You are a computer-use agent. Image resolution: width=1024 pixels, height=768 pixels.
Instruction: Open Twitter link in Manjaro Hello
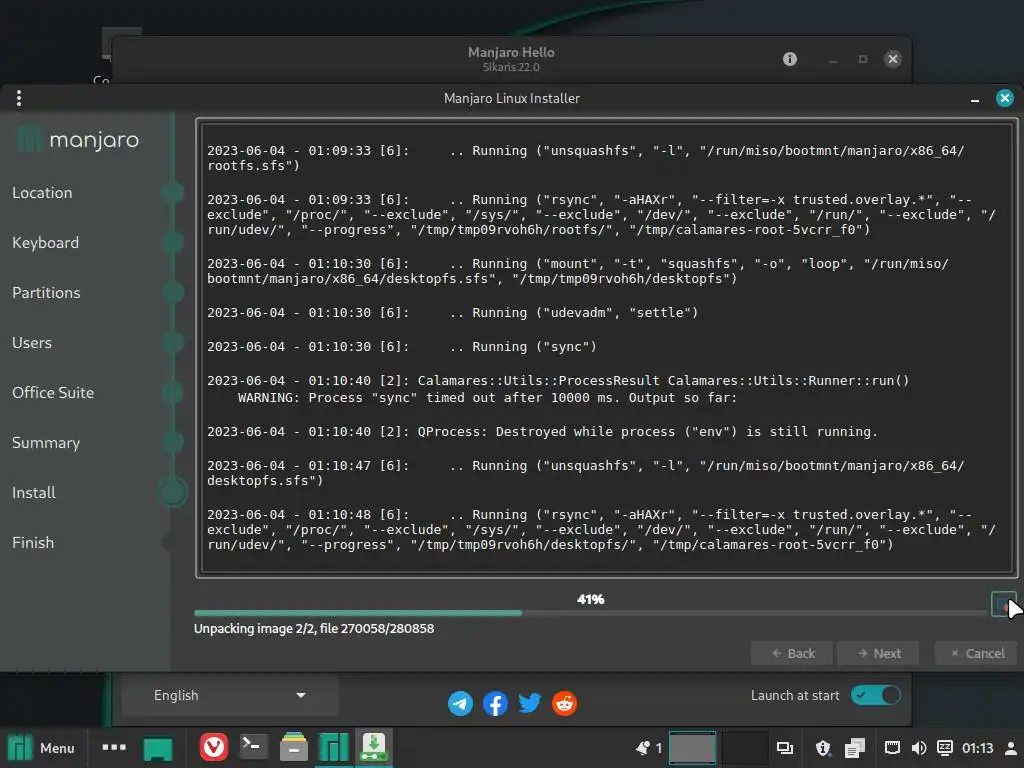(530, 703)
